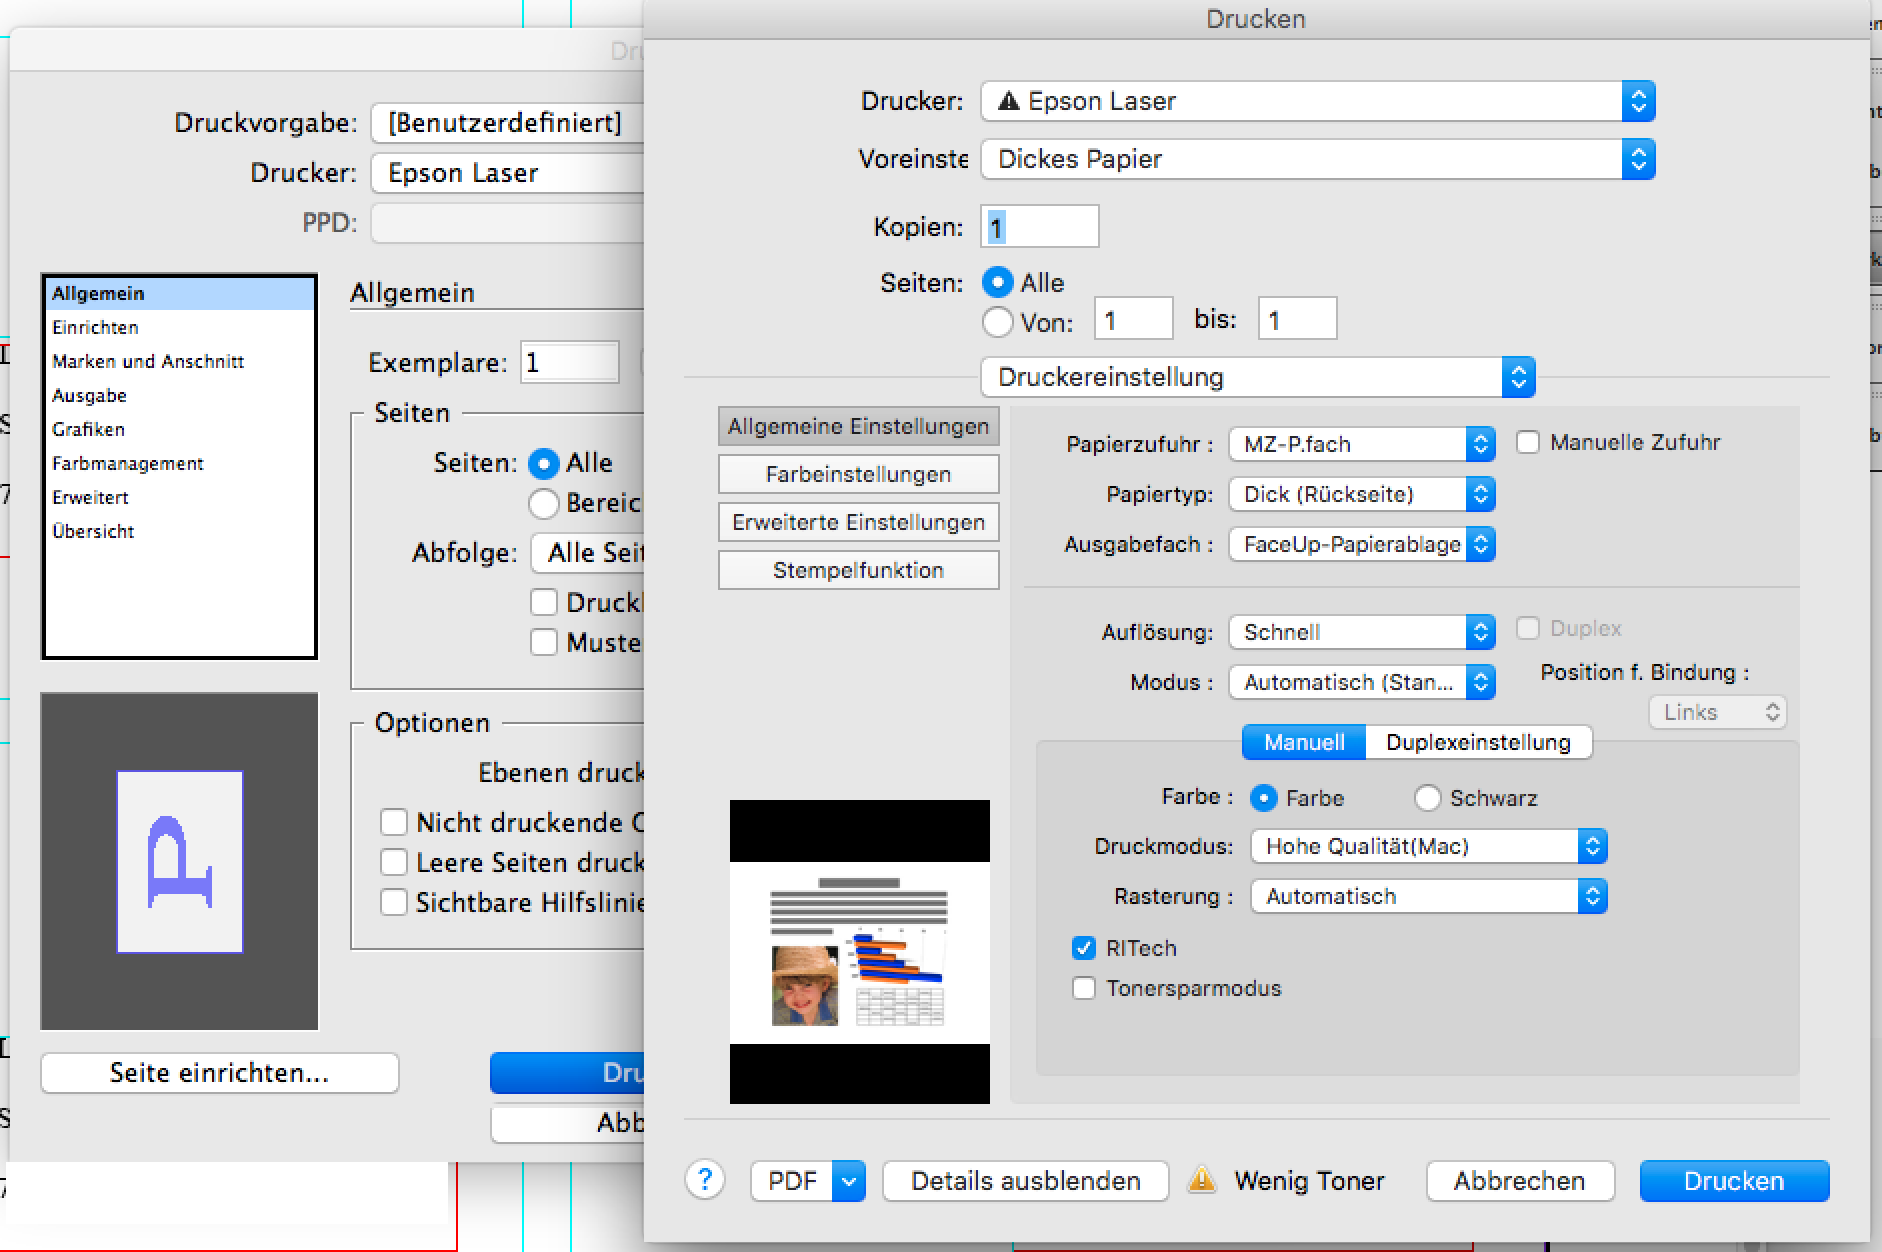Select the Von page range radio button
Screen dimensions: 1882x1252
(998, 322)
